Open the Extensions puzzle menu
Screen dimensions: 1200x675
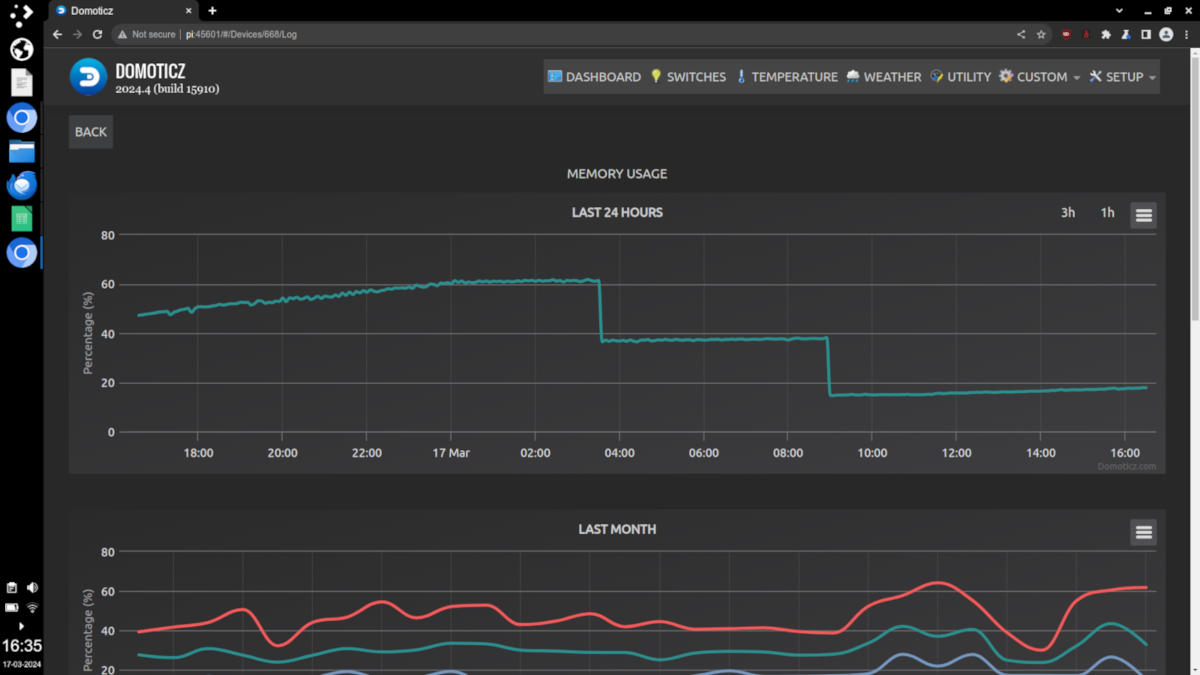point(1106,34)
